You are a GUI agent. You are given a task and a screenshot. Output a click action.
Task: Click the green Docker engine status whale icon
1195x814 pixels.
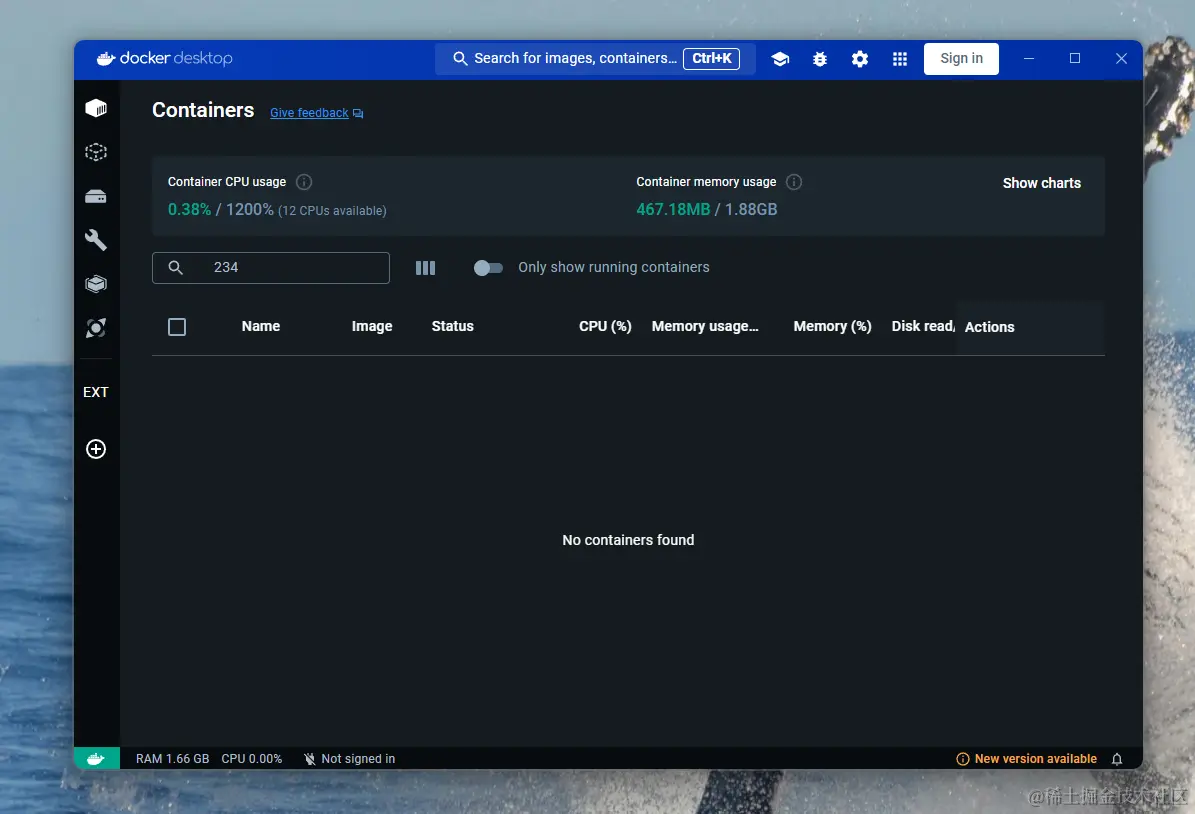(x=96, y=758)
